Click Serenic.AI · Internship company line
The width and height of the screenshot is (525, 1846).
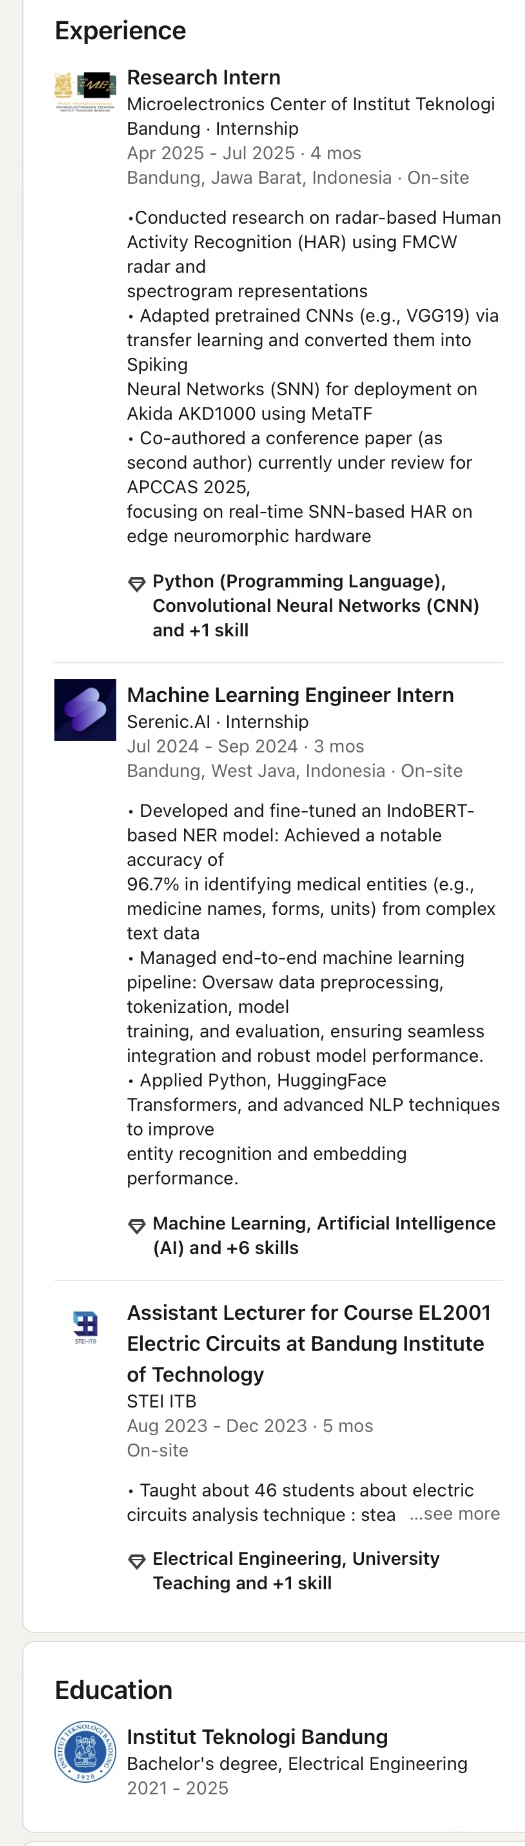pyautogui.click(x=218, y=722)
